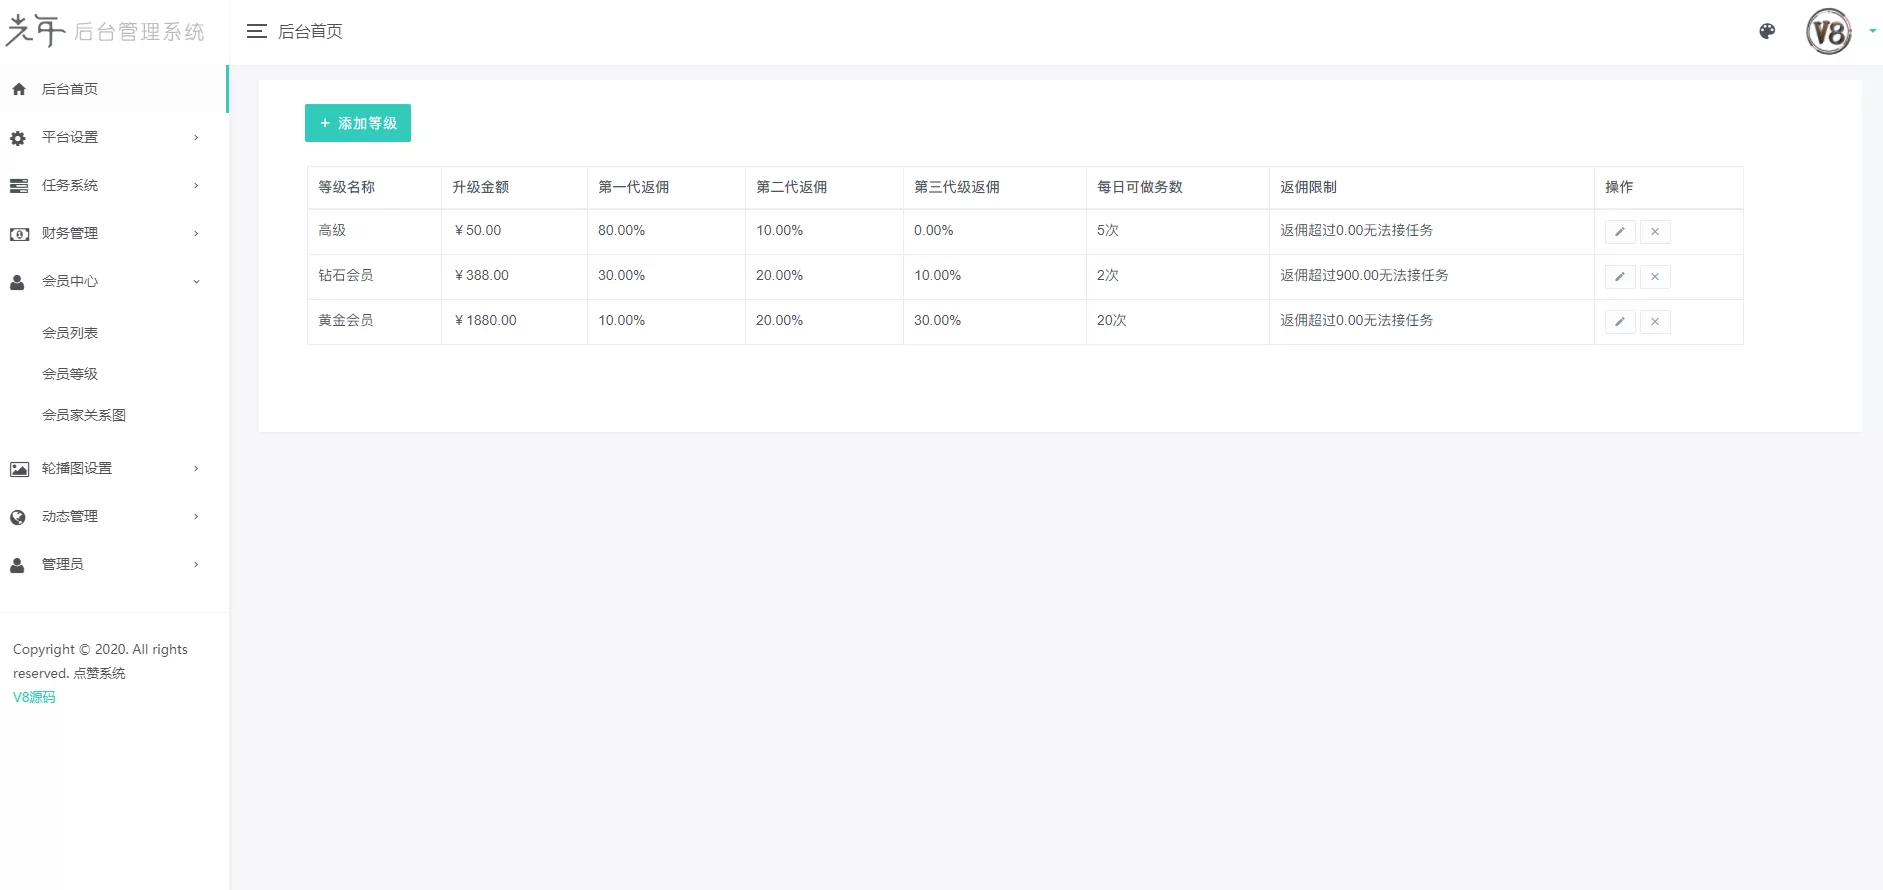
Task: Toggle the sidebar with the hamburger icon
Action: pyautogui.click(x=257, y=32)
